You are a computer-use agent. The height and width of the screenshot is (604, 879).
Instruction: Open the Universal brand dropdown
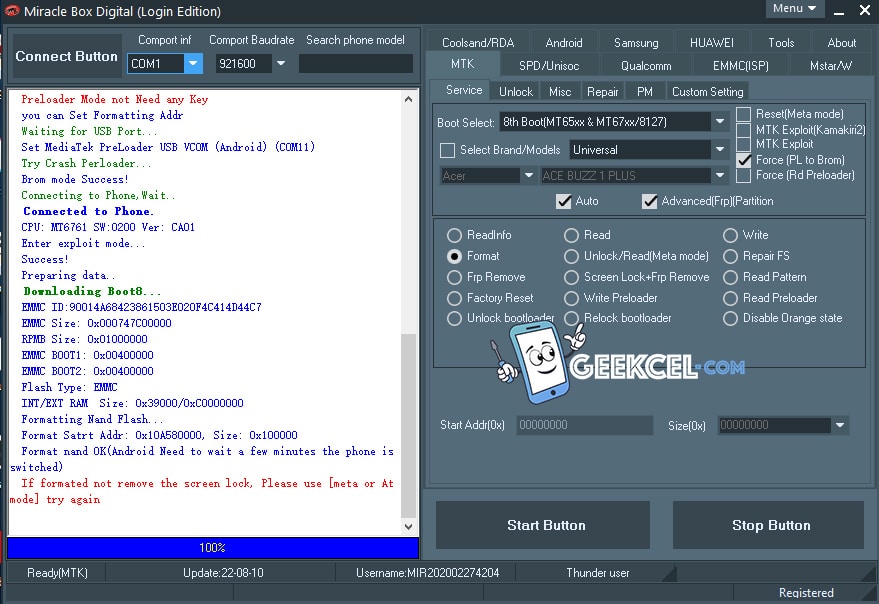pos(720,150)
